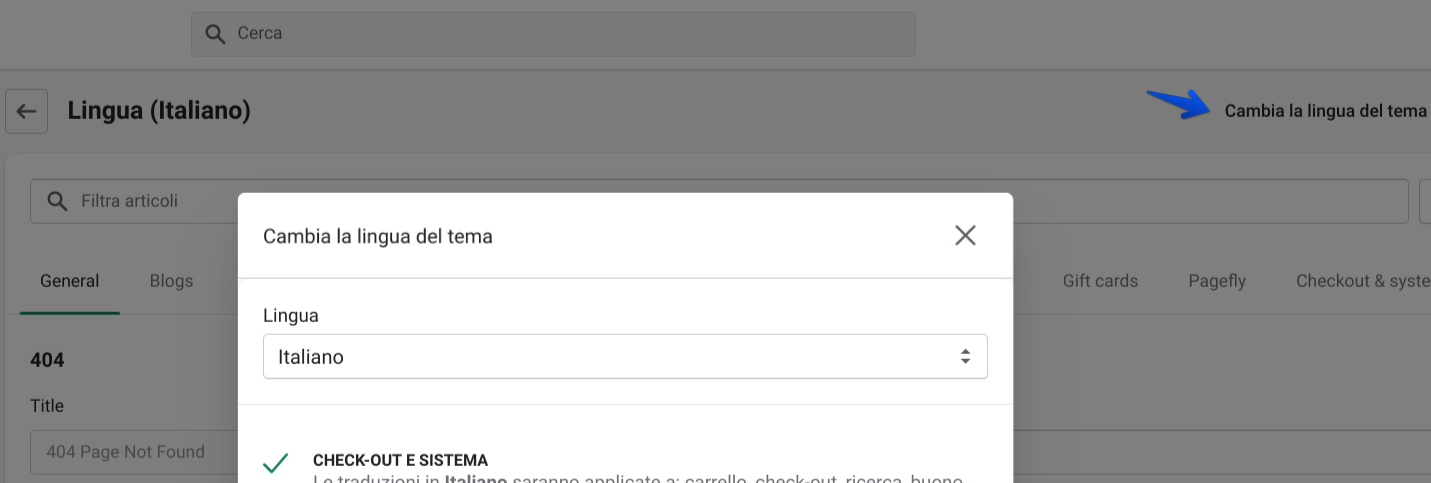
Task: Switch to the General tab
Action: (x=70, y=281)
